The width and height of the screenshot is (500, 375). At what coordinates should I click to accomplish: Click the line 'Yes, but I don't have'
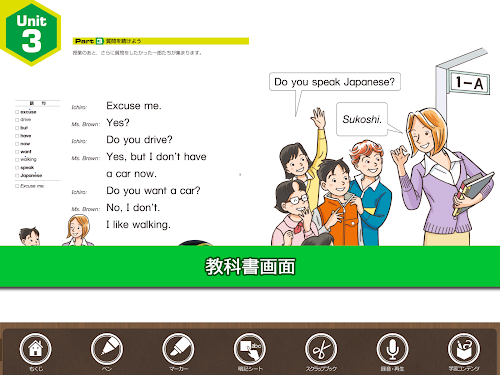point(156,157)
